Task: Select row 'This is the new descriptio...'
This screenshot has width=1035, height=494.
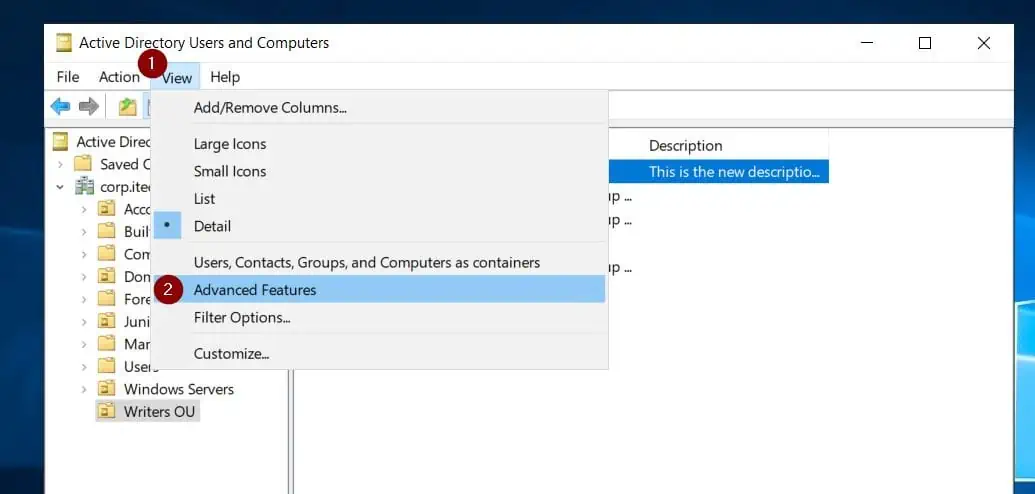Action: (718, 172)
